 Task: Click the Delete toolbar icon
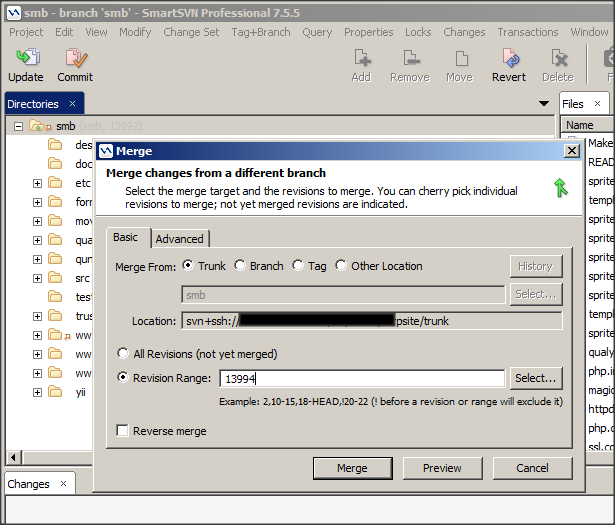[x=559, y=58]
